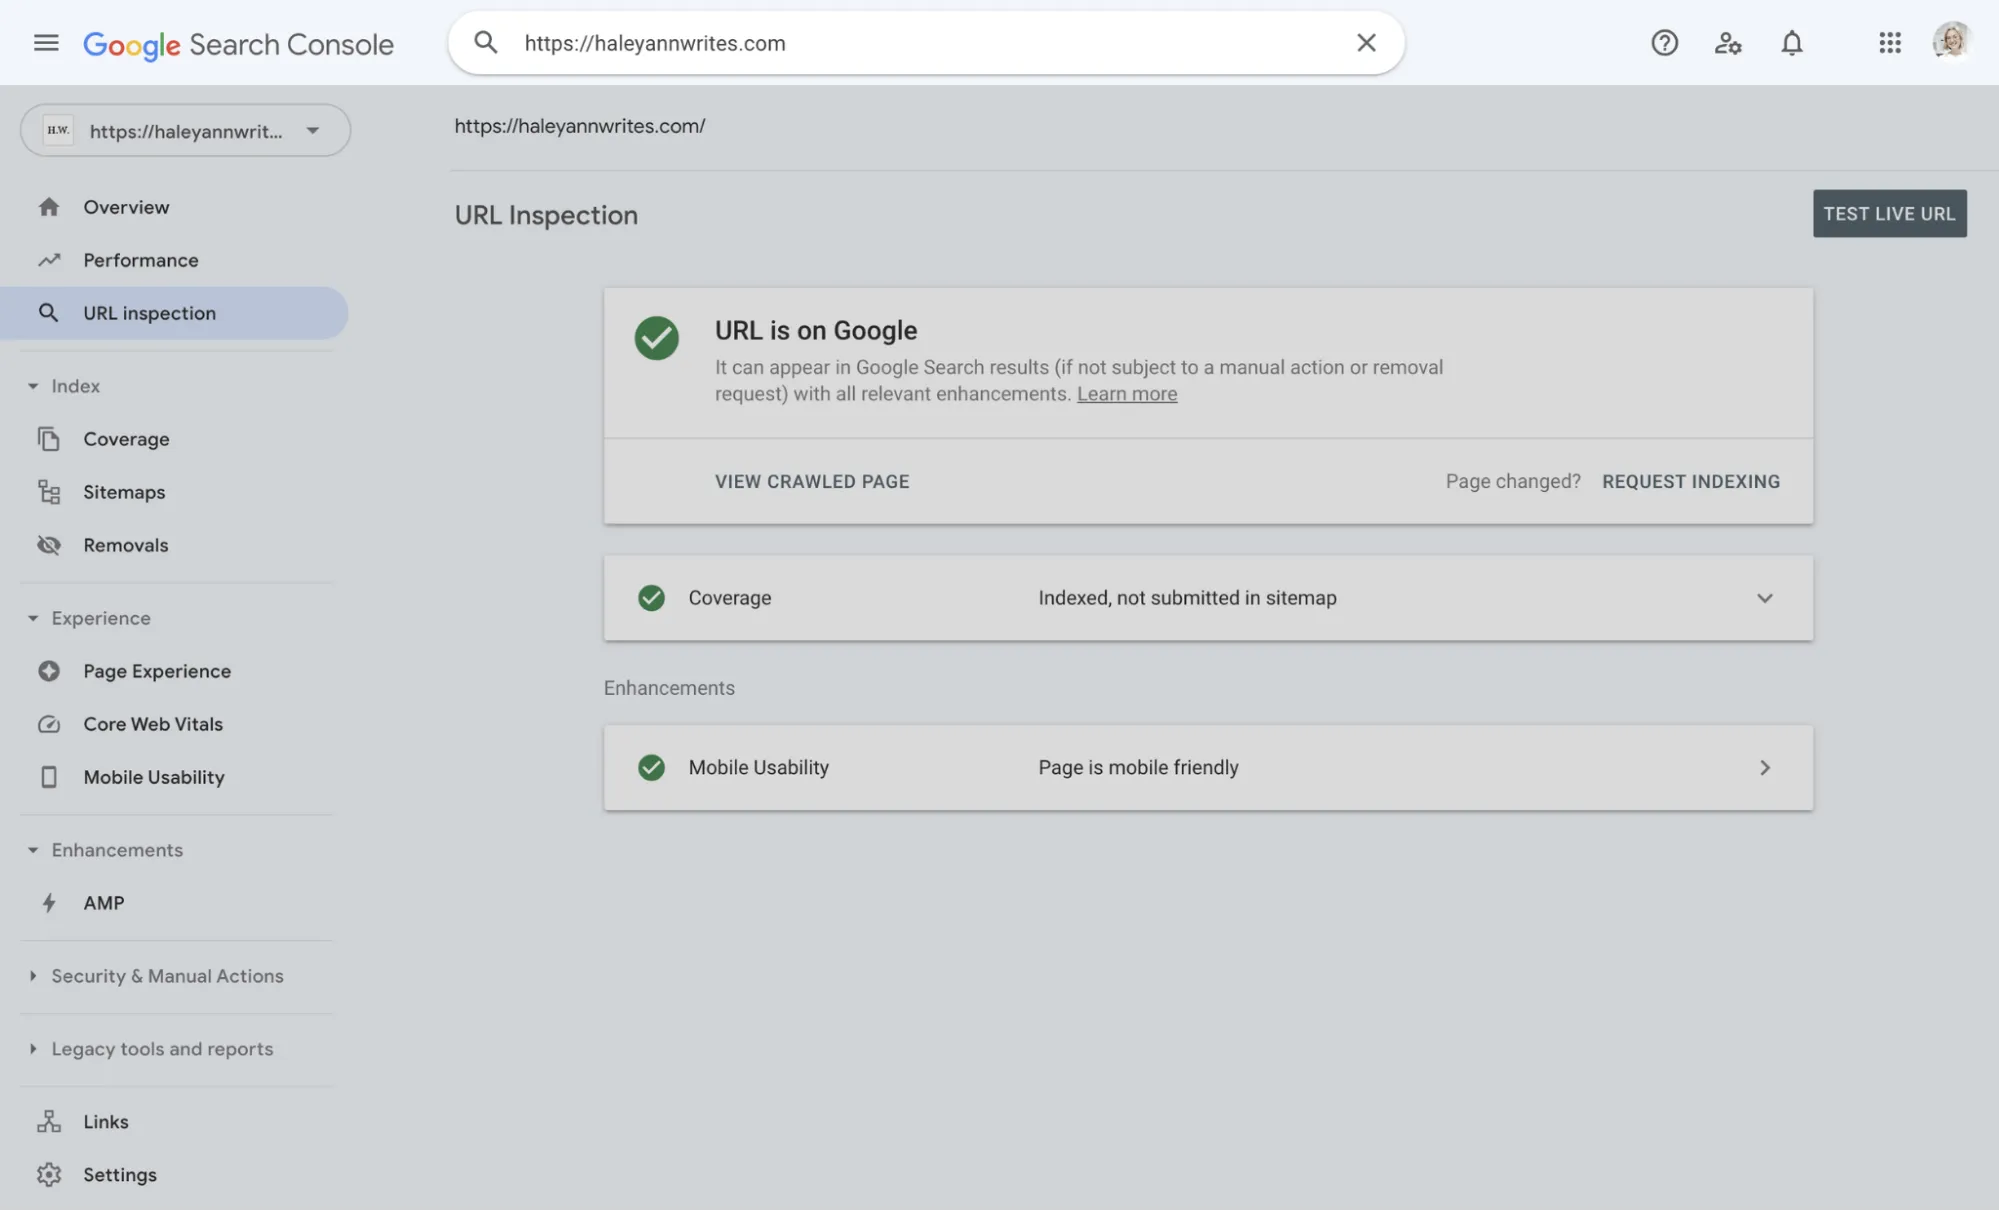Click the manage users settings icon
This screenshot has height=1211, width=1999.
pos(1727,43)
